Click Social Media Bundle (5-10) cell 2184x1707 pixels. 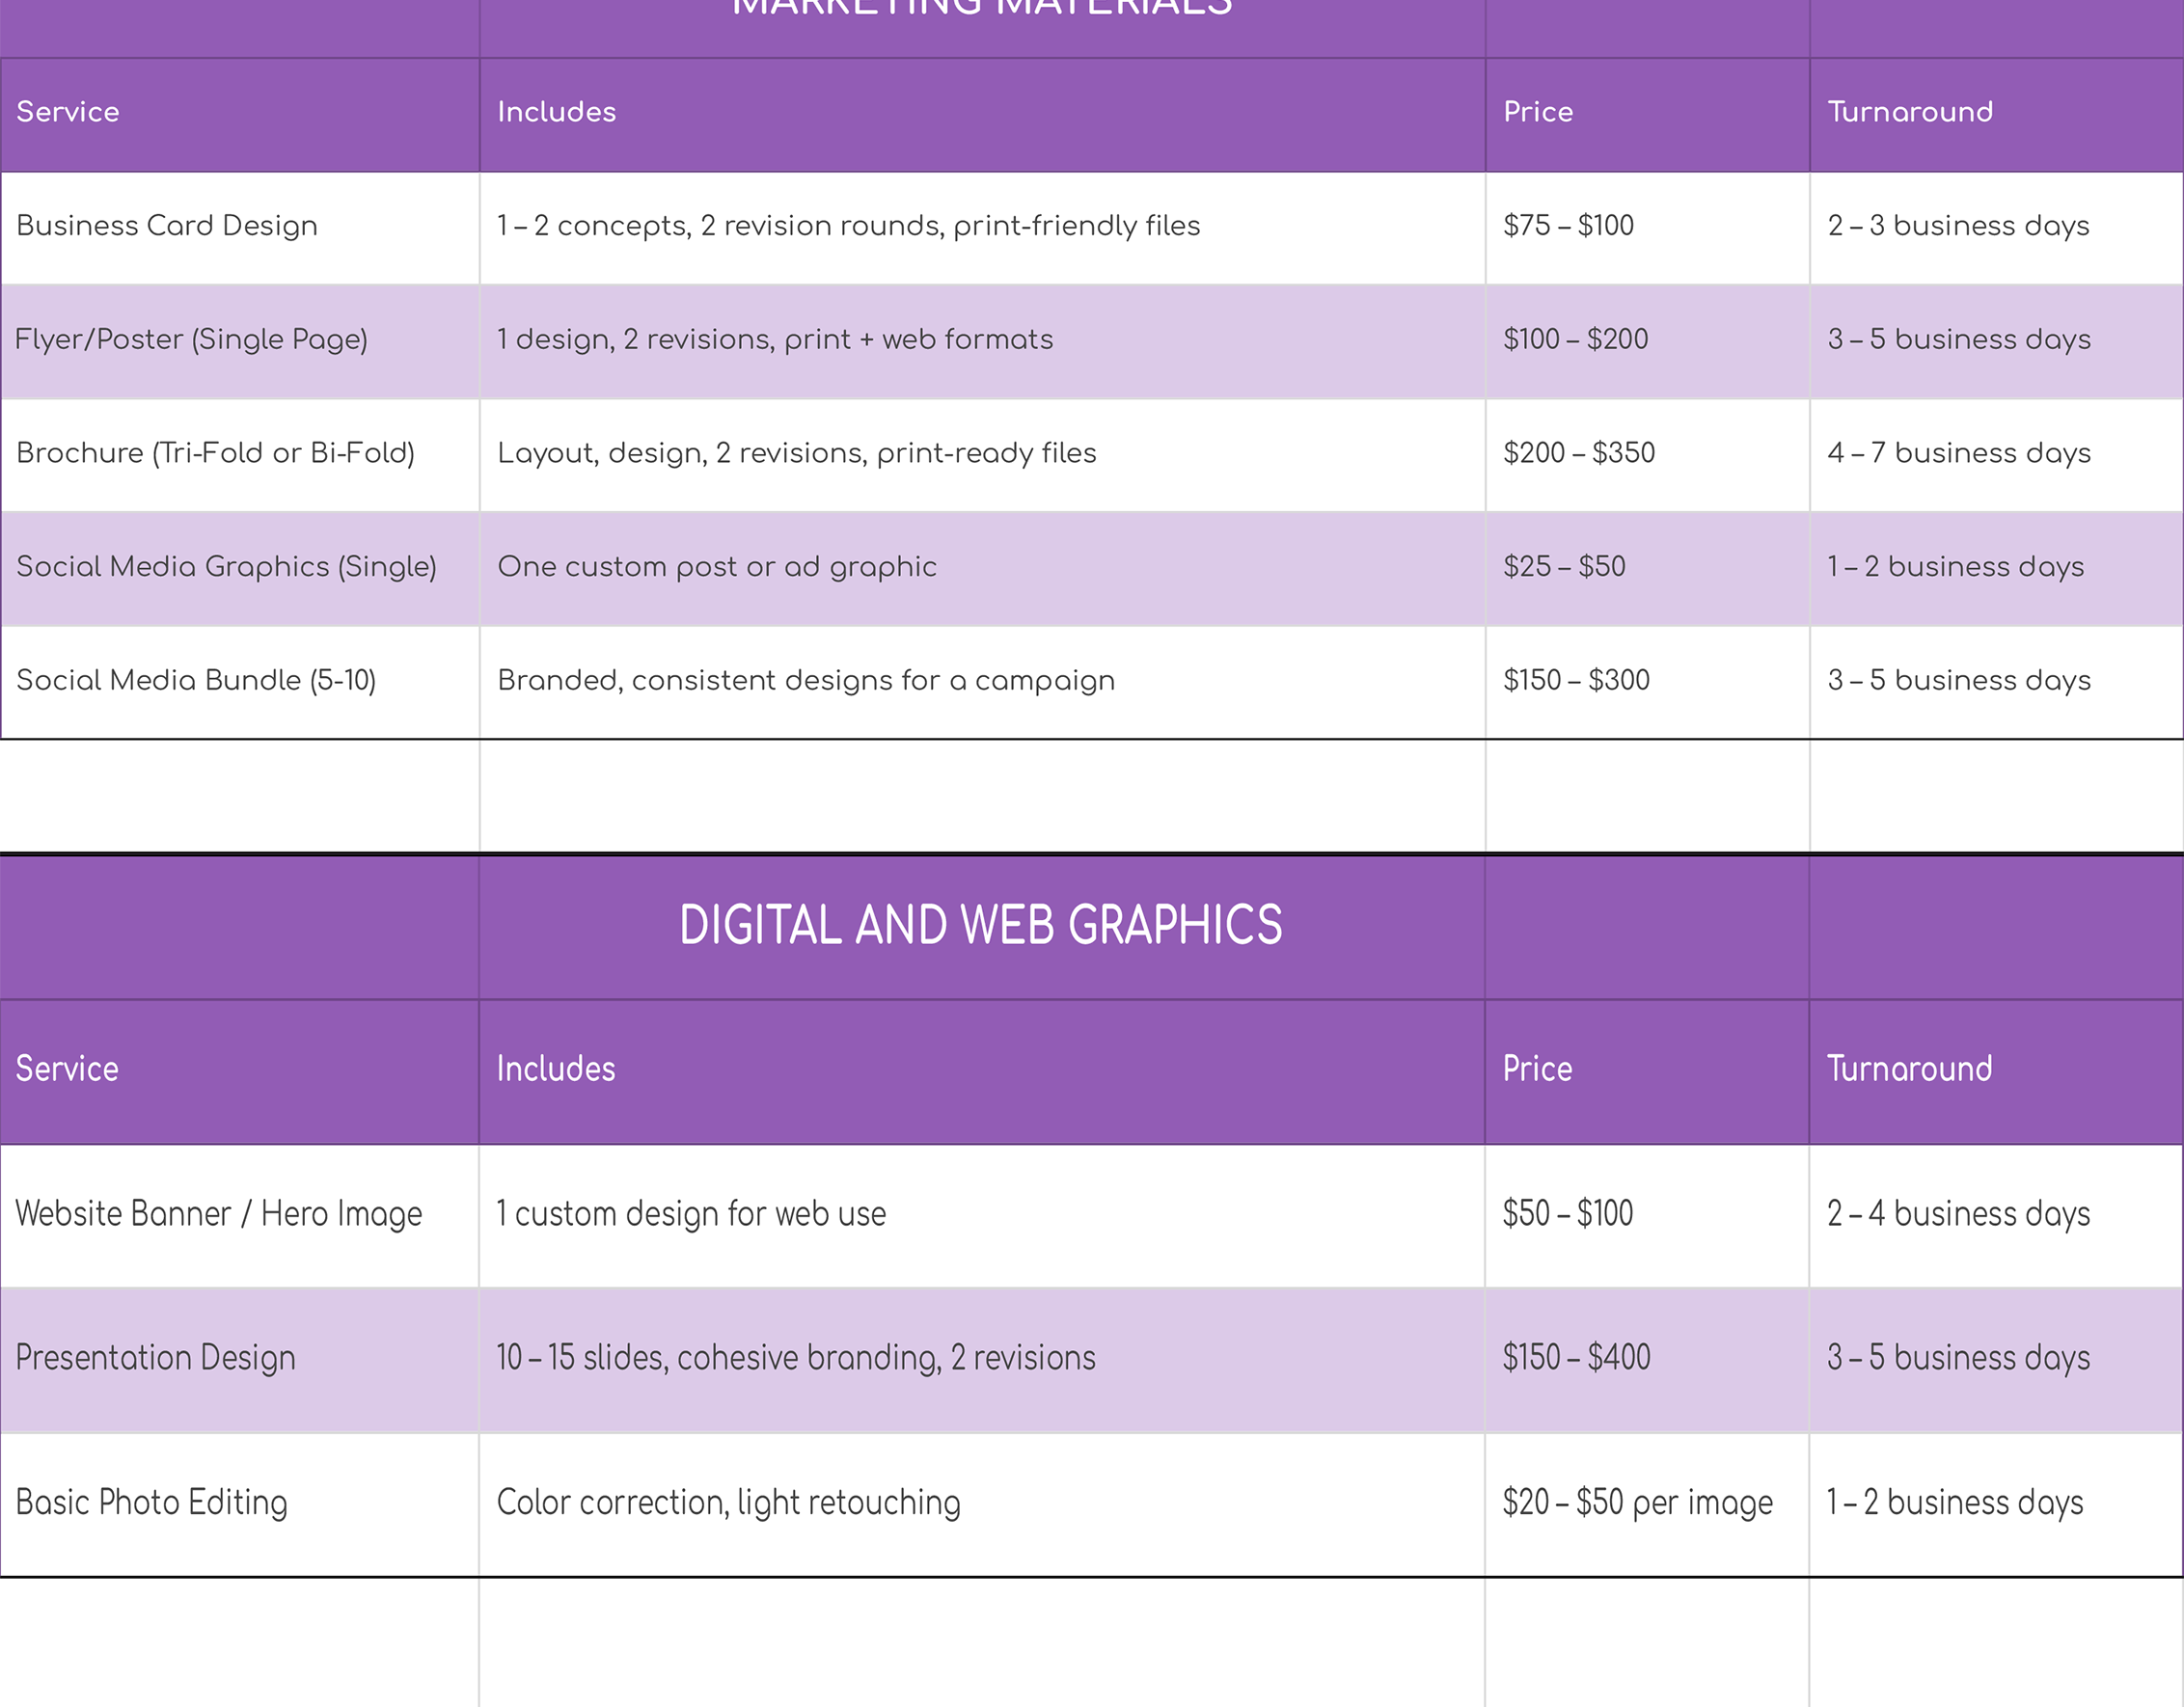[x=196, y=681]
